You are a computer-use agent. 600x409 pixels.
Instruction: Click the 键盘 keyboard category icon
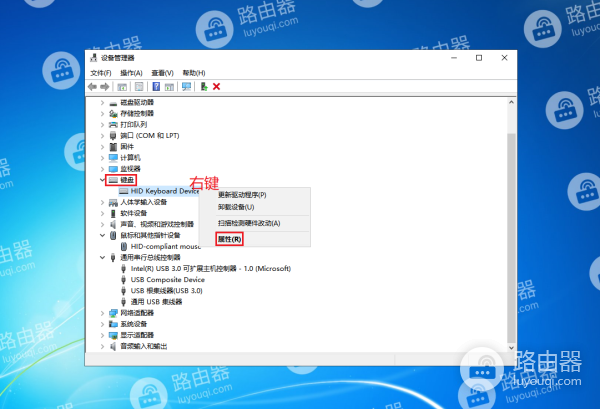pos(113,180)
